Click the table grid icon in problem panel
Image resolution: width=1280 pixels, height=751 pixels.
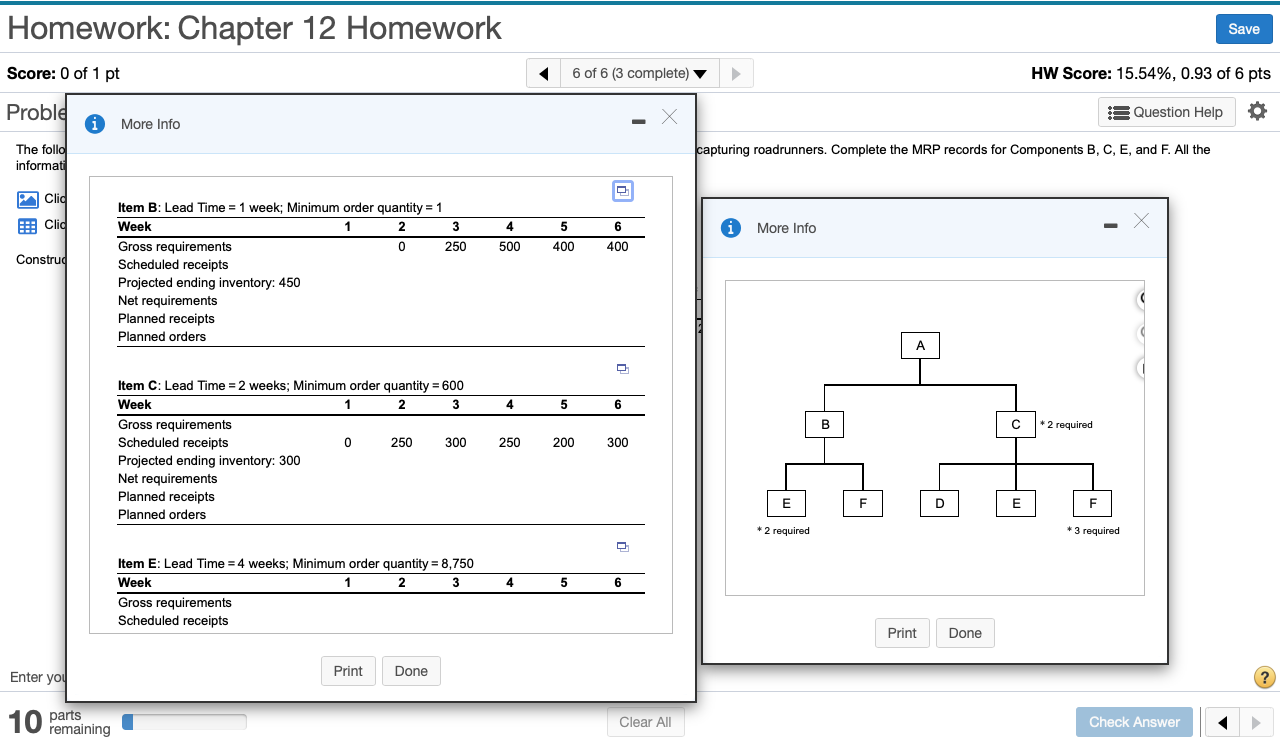click(x=28, y=225)
